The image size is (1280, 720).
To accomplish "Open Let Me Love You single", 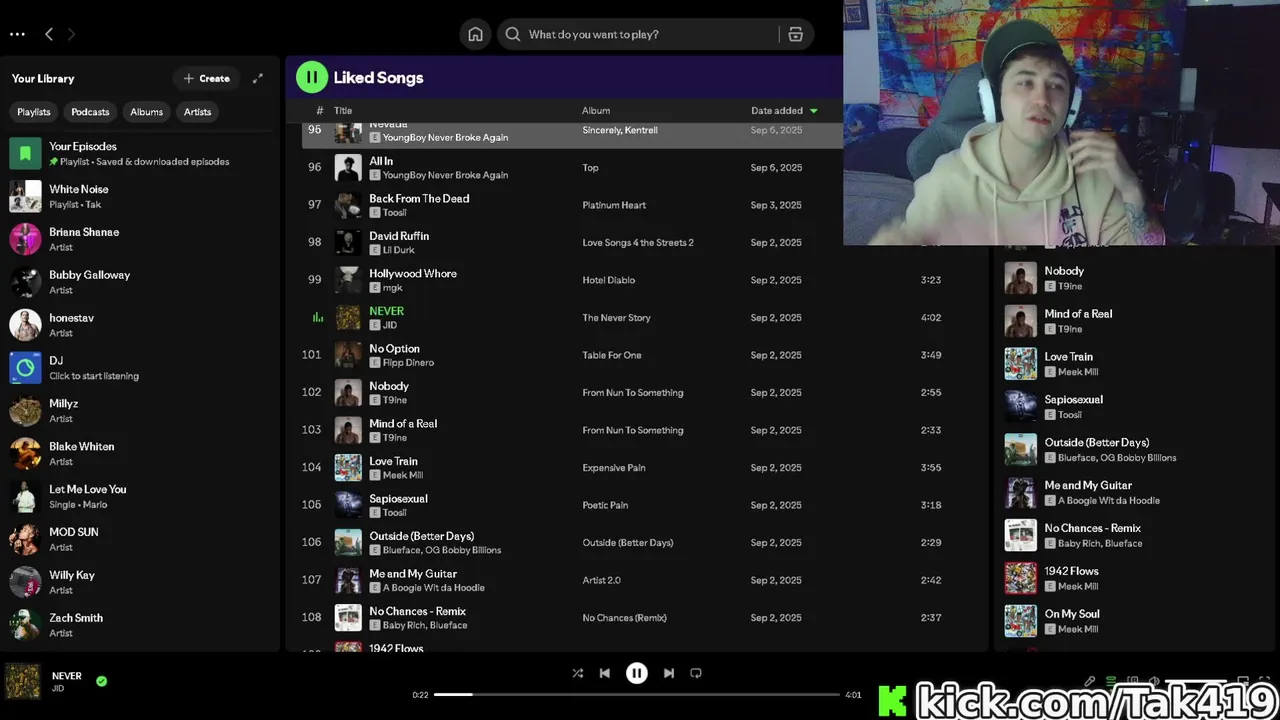I will (x=140, y=497).
